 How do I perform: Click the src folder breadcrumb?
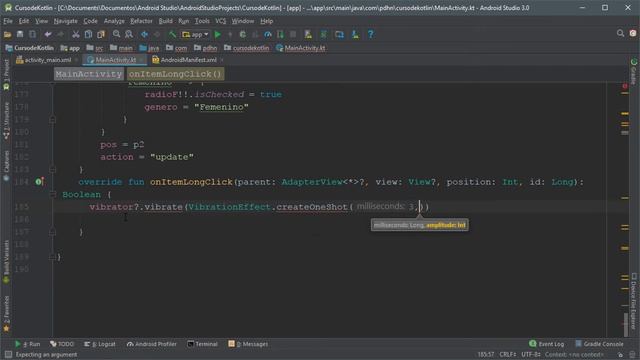[95, 48]
